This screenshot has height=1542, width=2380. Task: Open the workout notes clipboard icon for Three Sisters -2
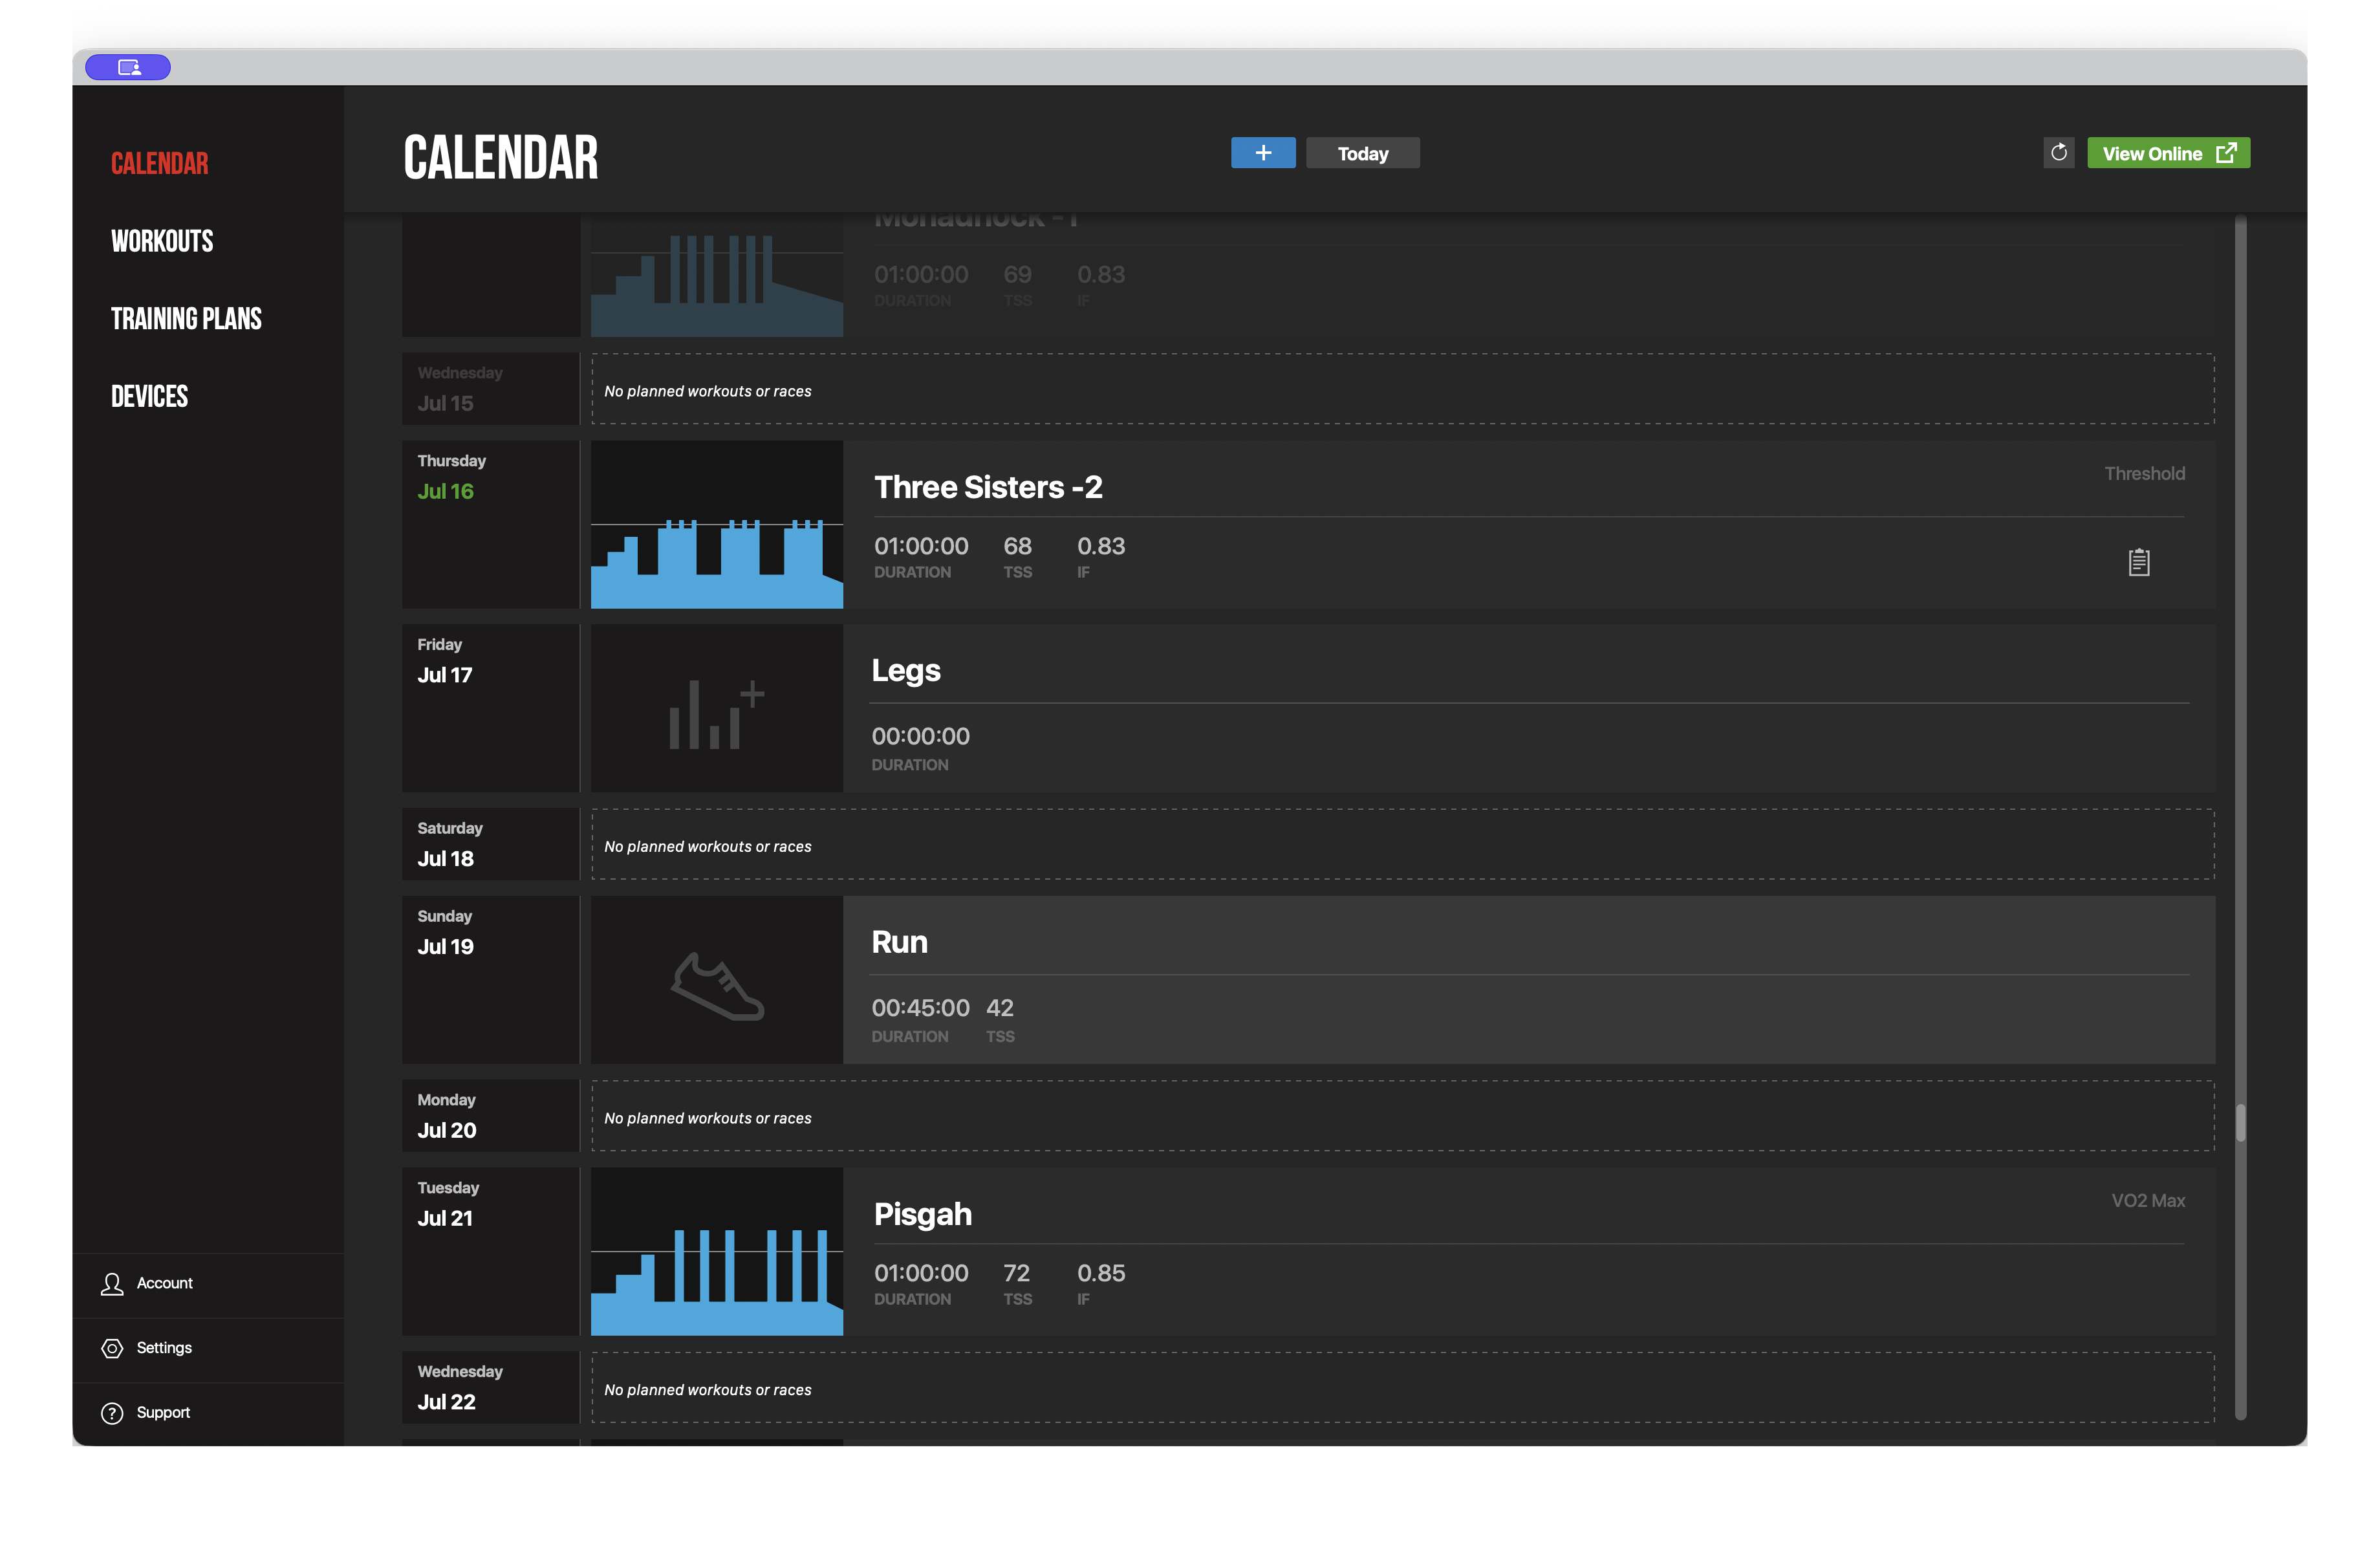(x=2138, y=562)
